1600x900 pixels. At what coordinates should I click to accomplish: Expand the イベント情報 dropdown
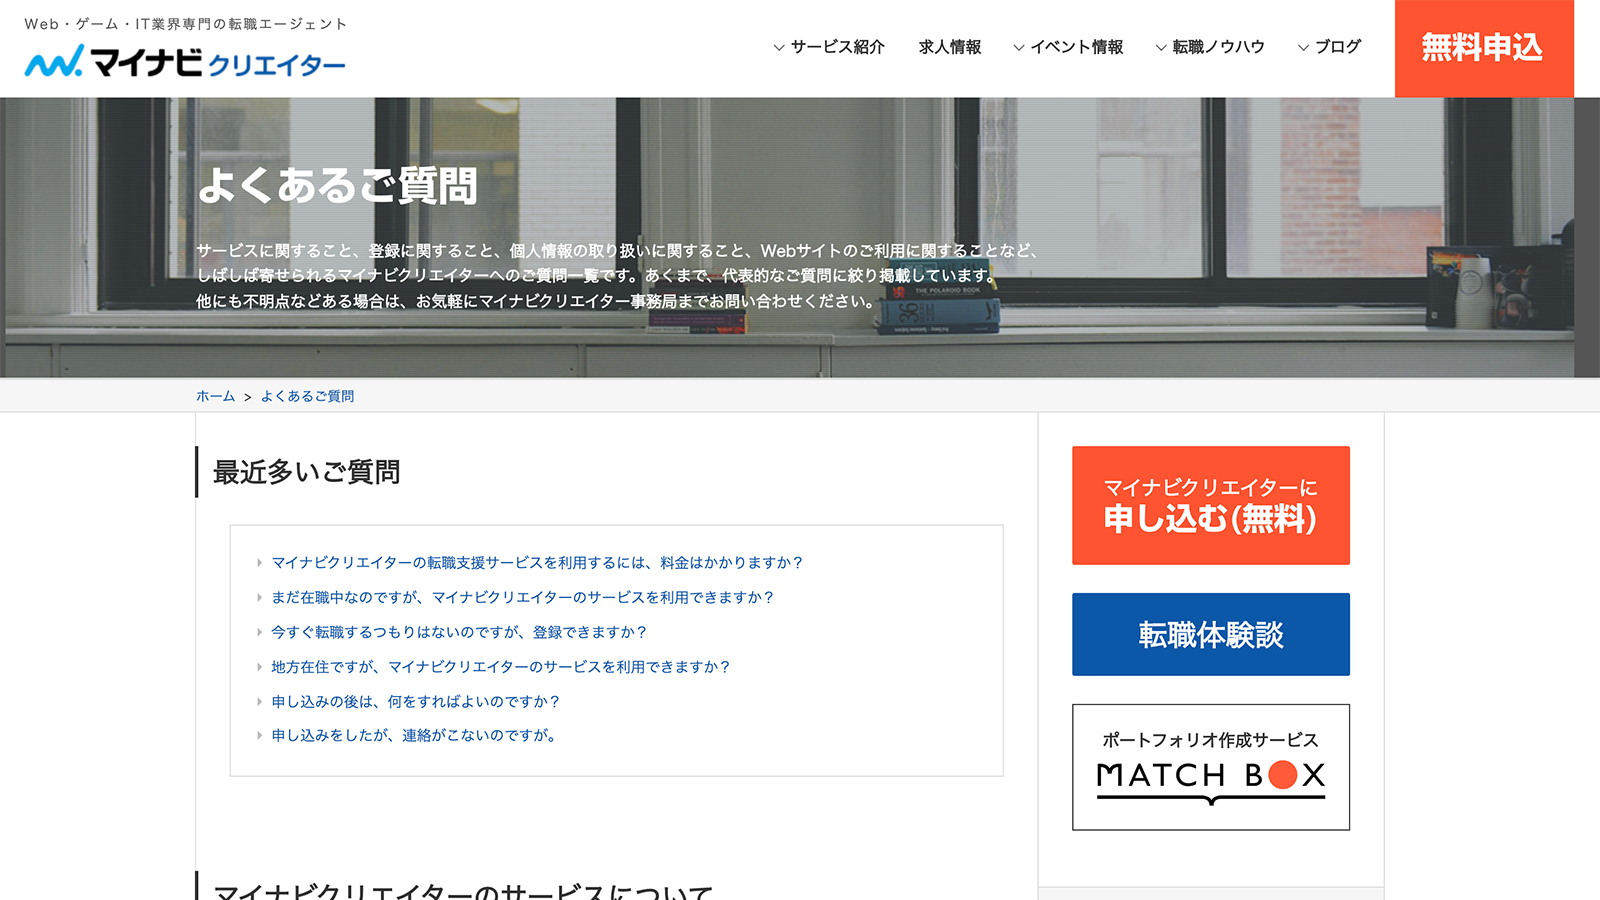[1068, 47]
